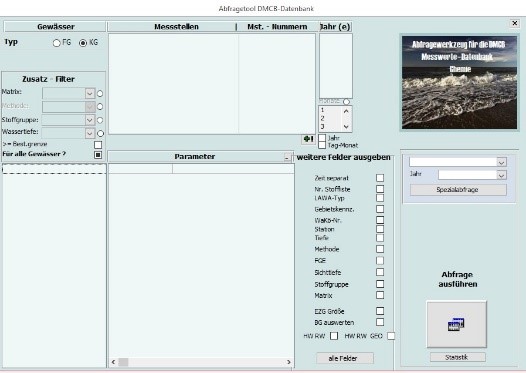Collapse the Parameter panel with minus button

click(287, 157)
